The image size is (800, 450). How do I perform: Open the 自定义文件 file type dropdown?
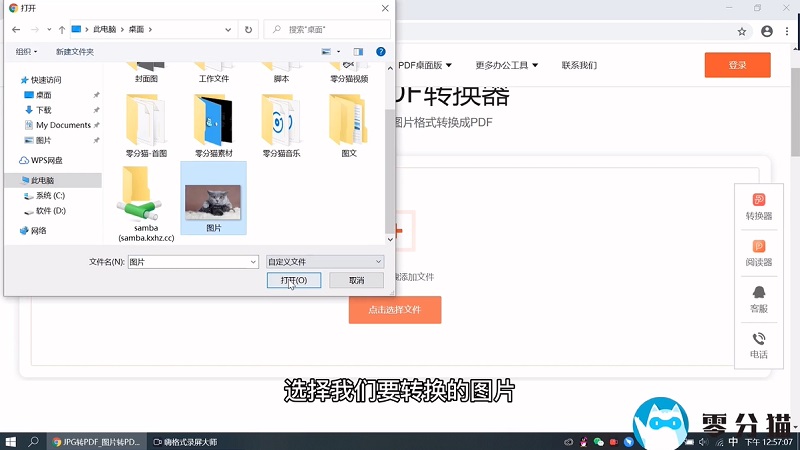(324, 261)
